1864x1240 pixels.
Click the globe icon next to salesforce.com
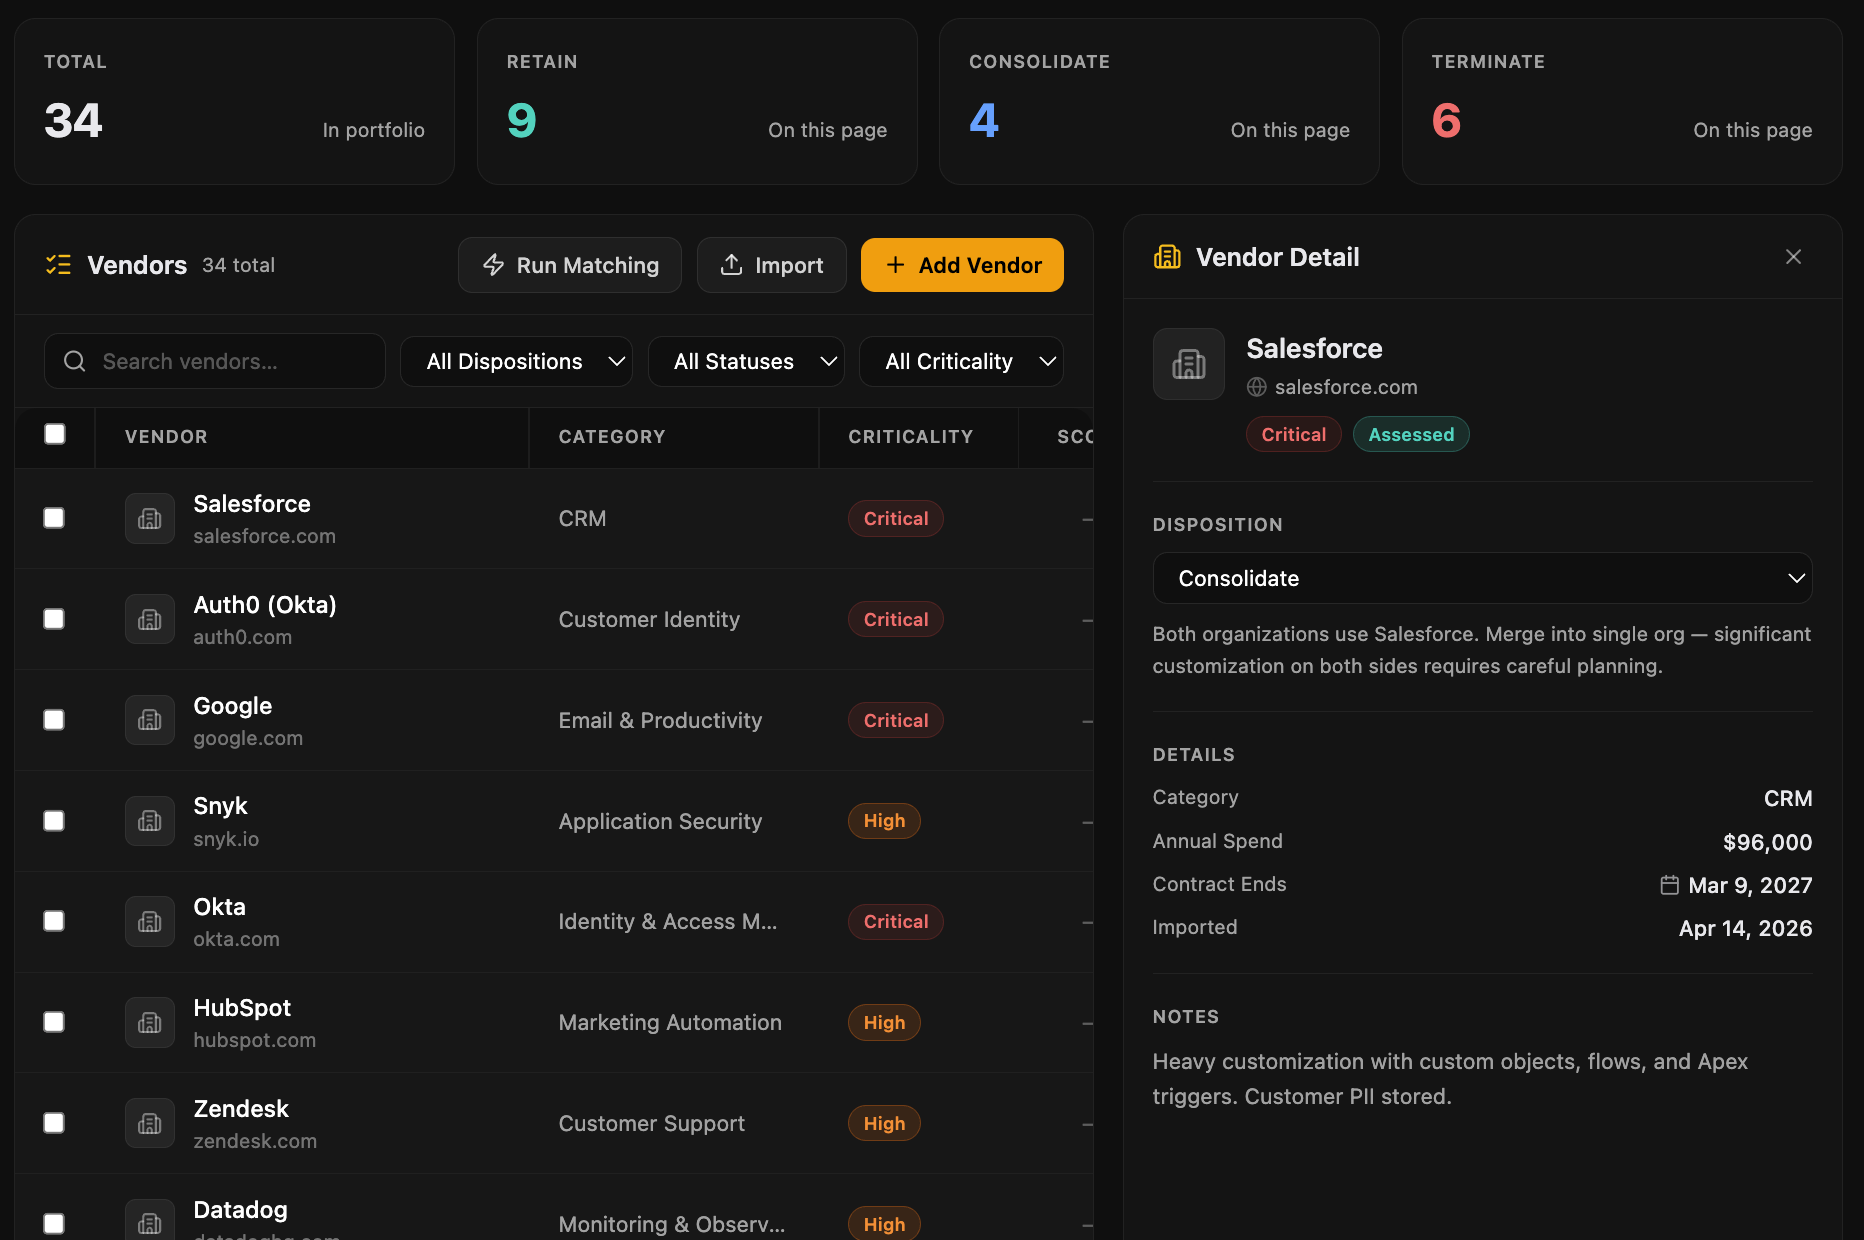pyautogui.click(x=1257, y=387)
